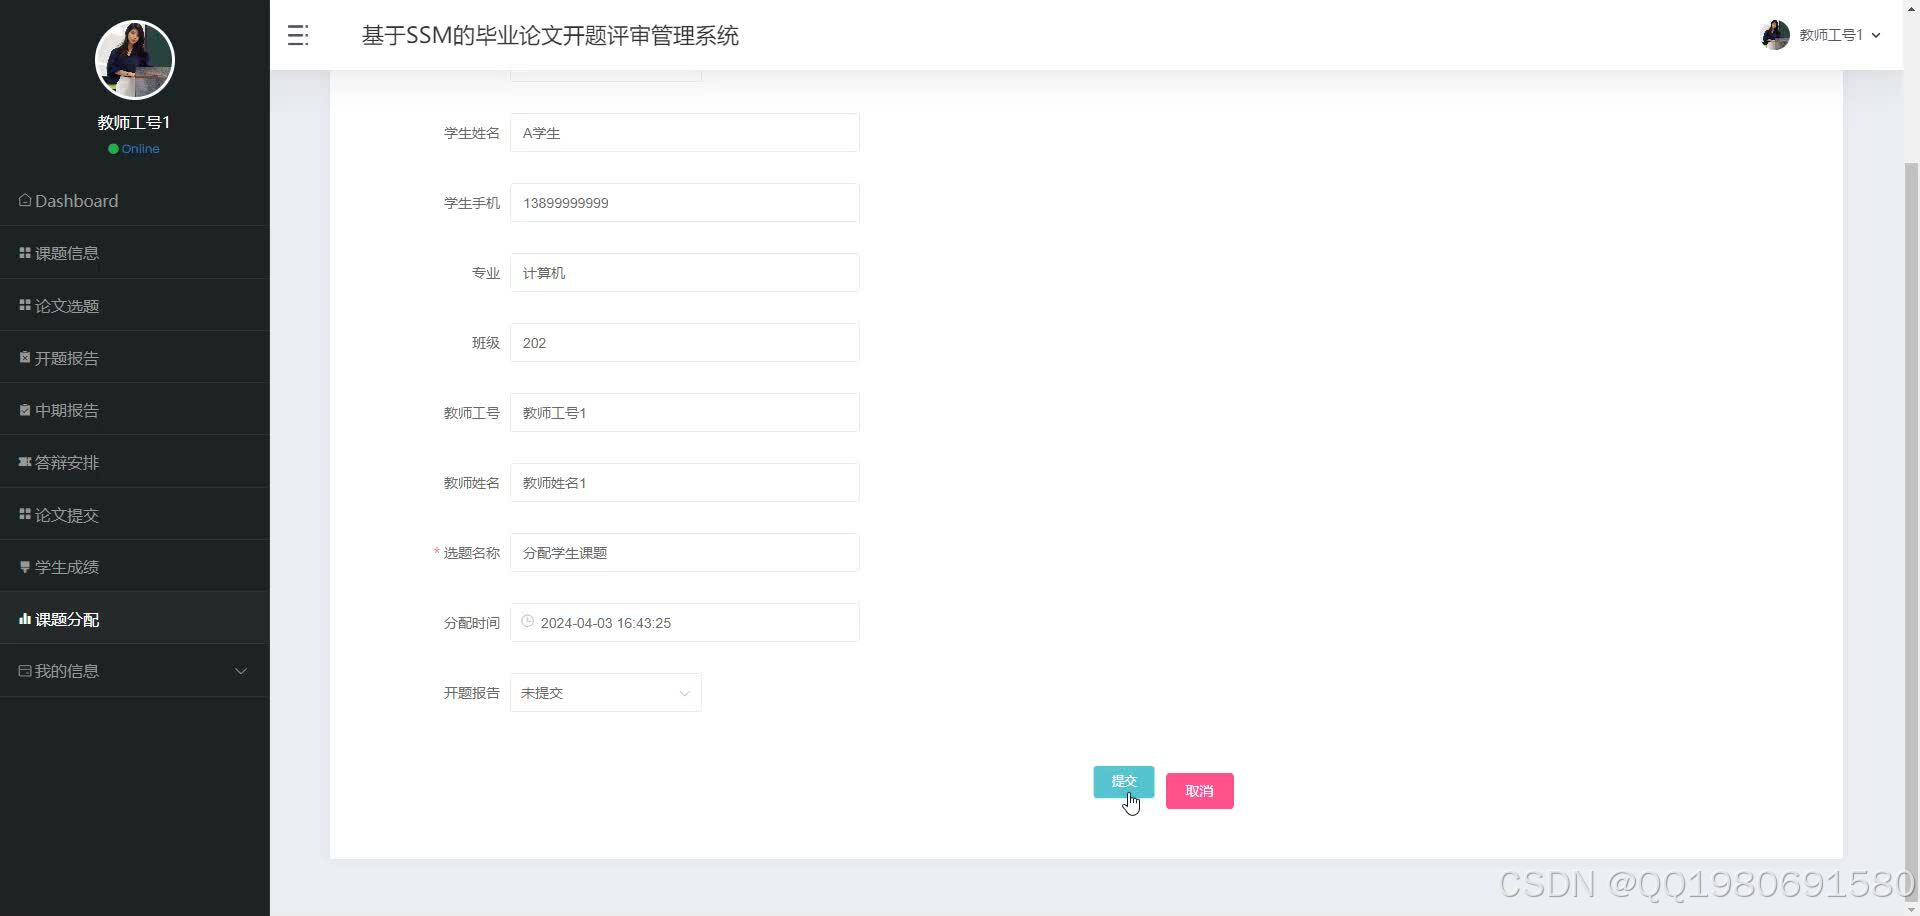Click the 论文选题 icon in the sidebar
This screenshot has width=1920, height=916.
point(24,305)
